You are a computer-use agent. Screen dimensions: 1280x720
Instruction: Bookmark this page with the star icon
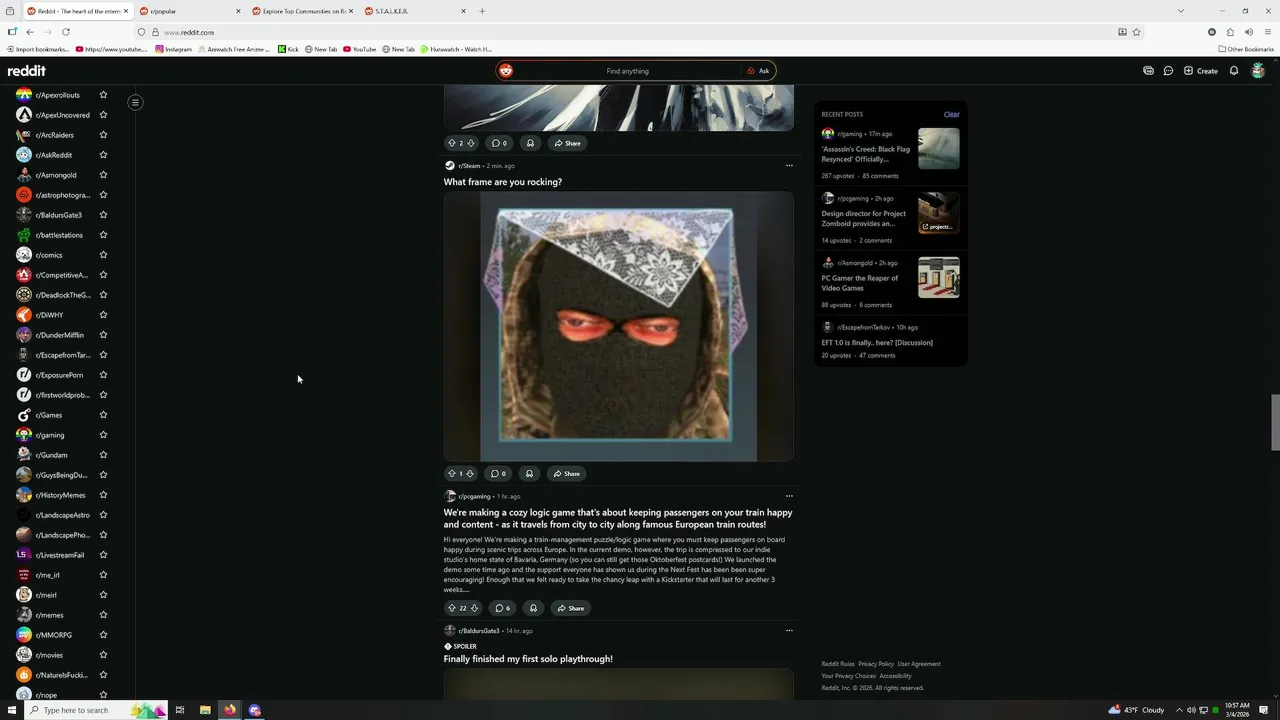(x=1137, y=32)
